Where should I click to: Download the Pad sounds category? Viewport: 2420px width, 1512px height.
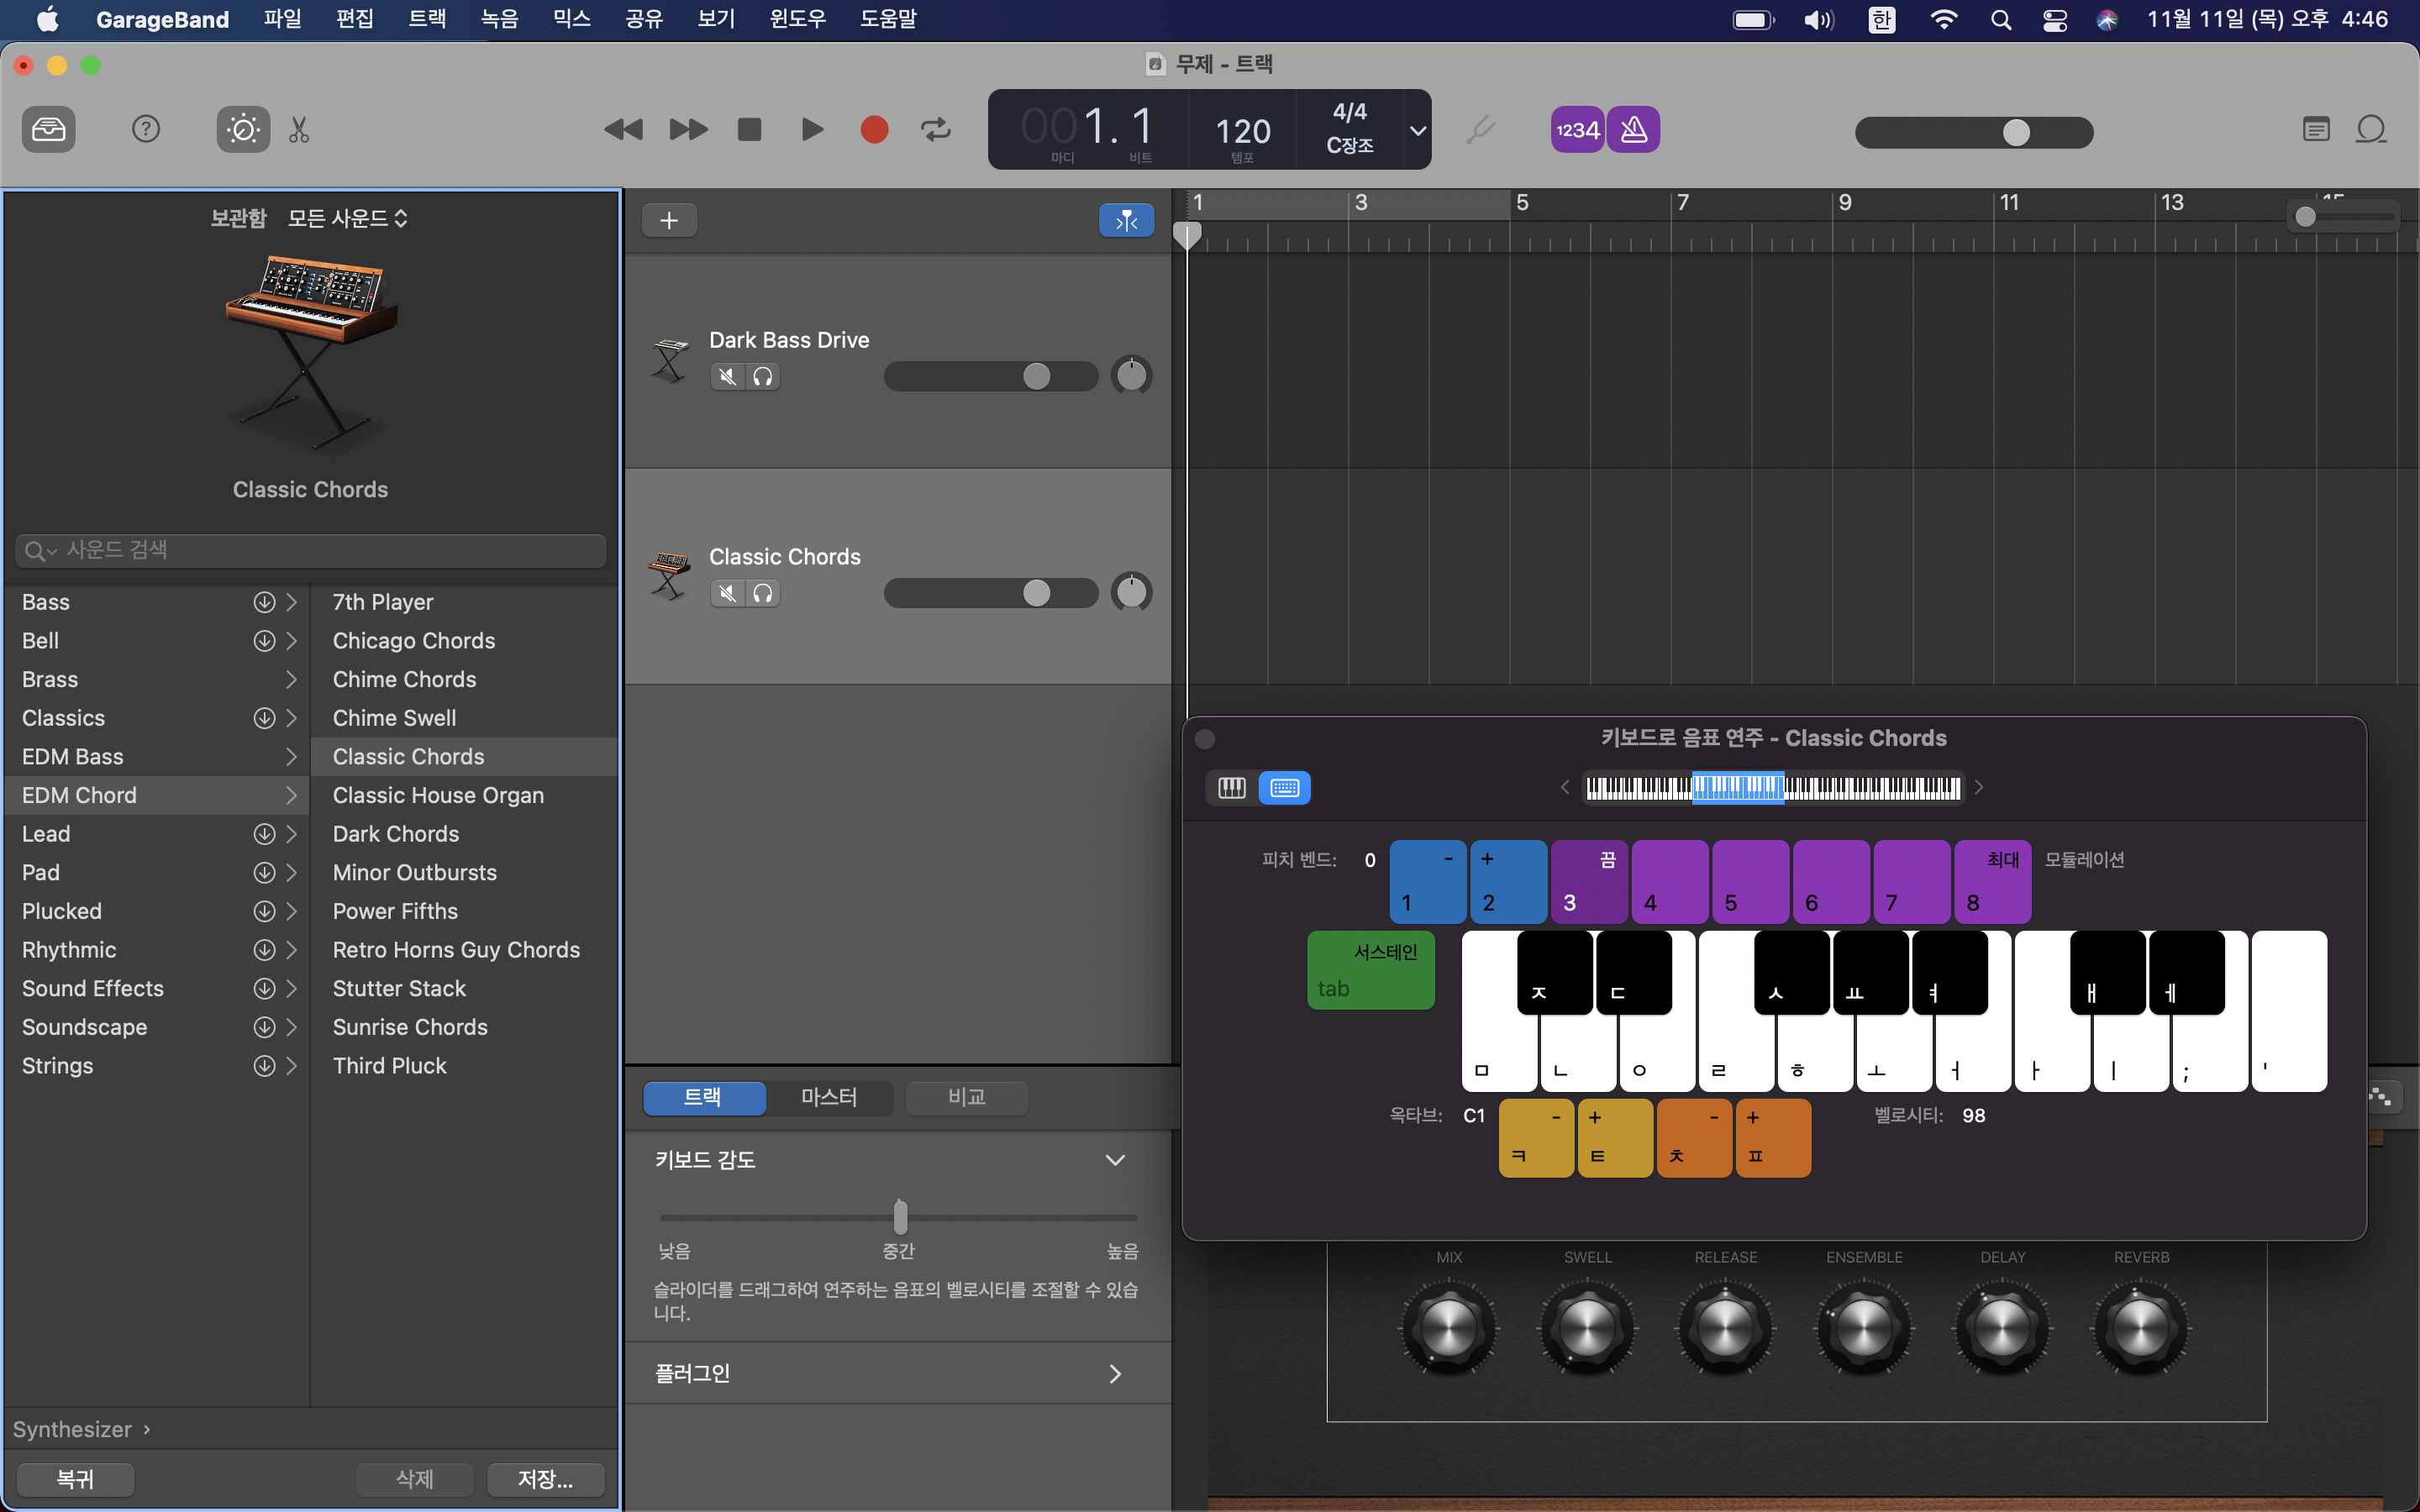[x=264, y=873]
